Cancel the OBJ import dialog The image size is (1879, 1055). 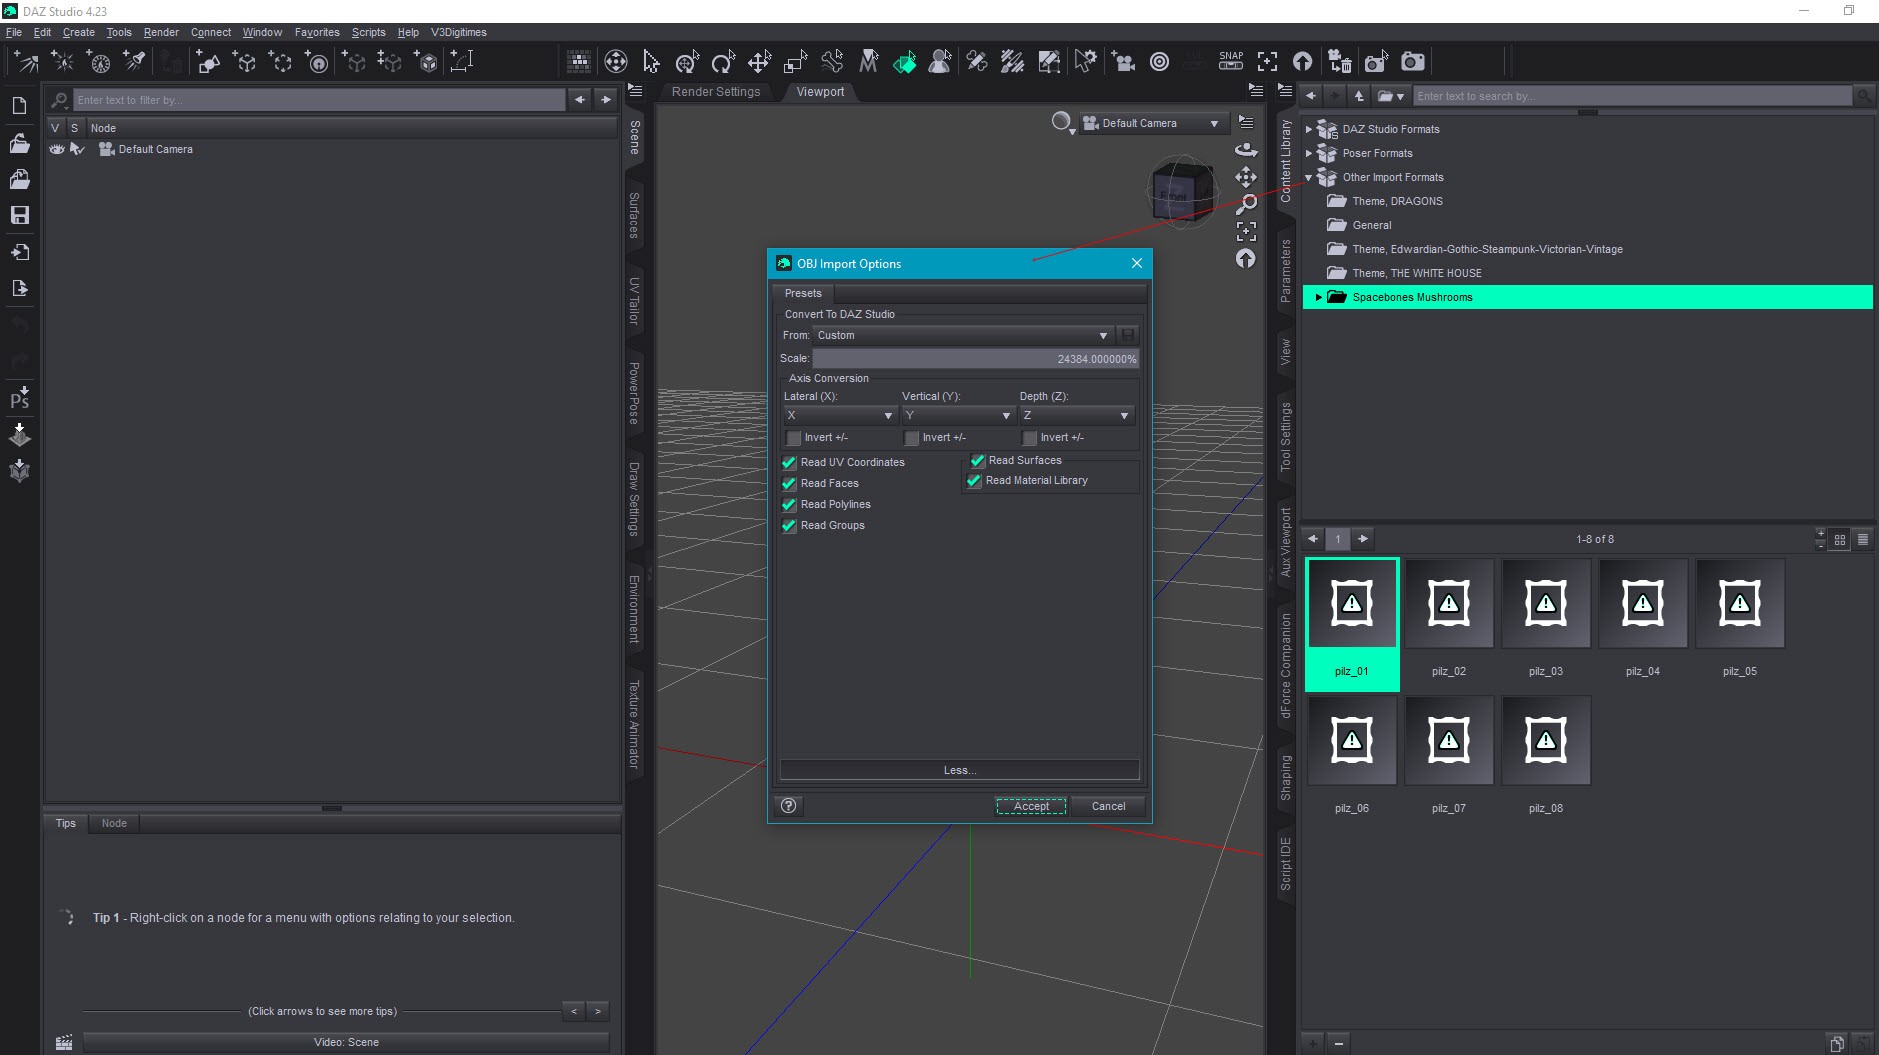[1108, 806]
